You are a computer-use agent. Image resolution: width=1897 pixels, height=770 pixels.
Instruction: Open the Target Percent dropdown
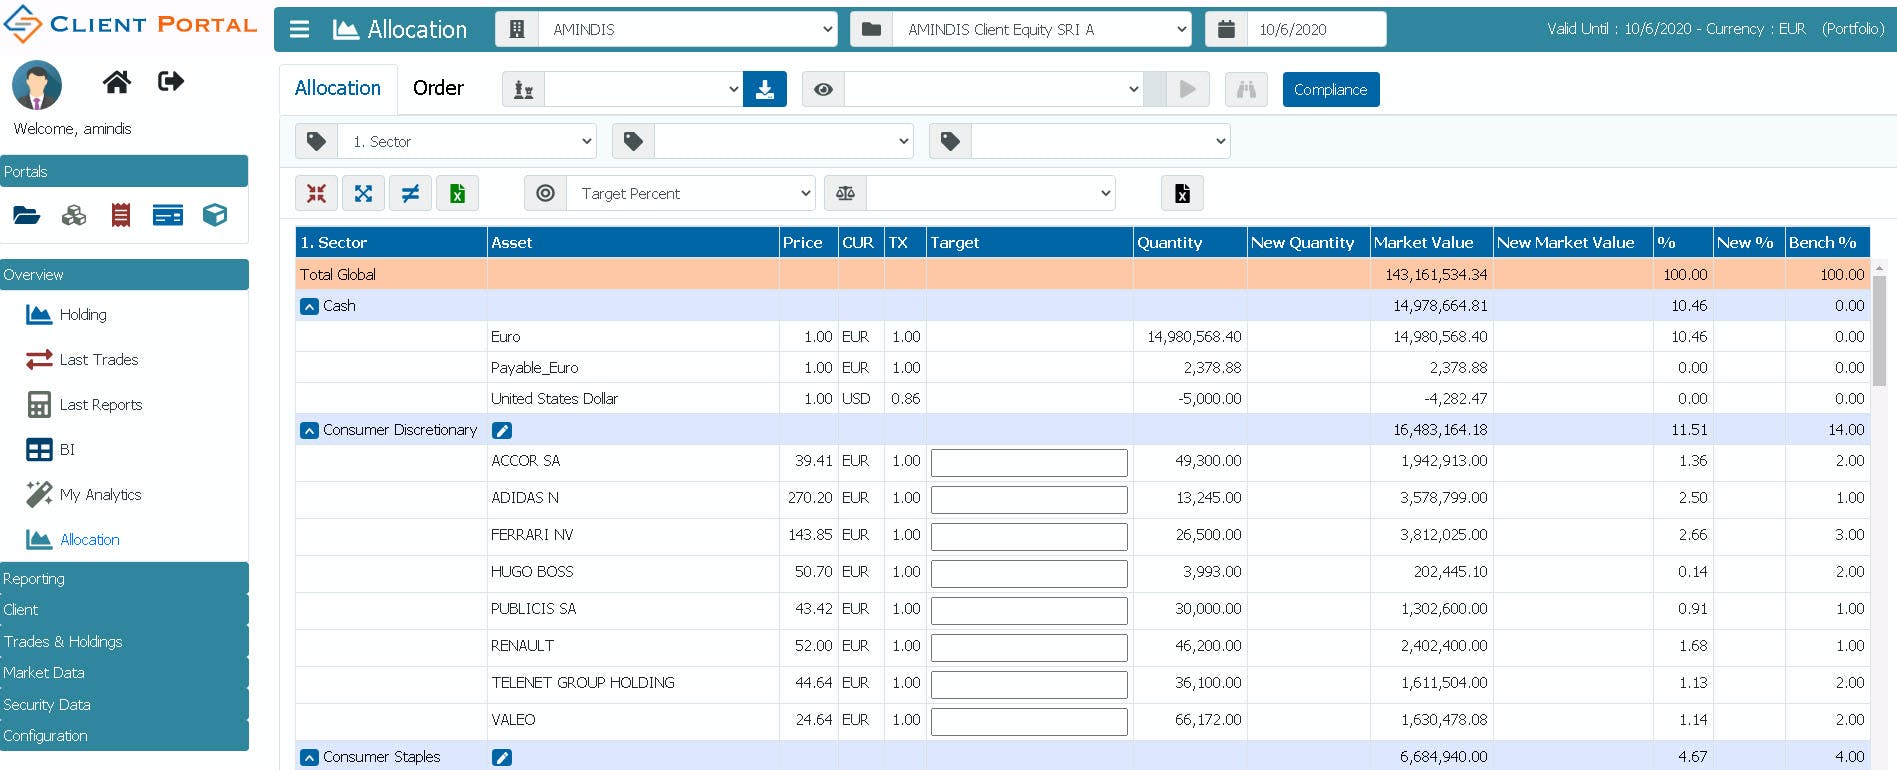690,193
